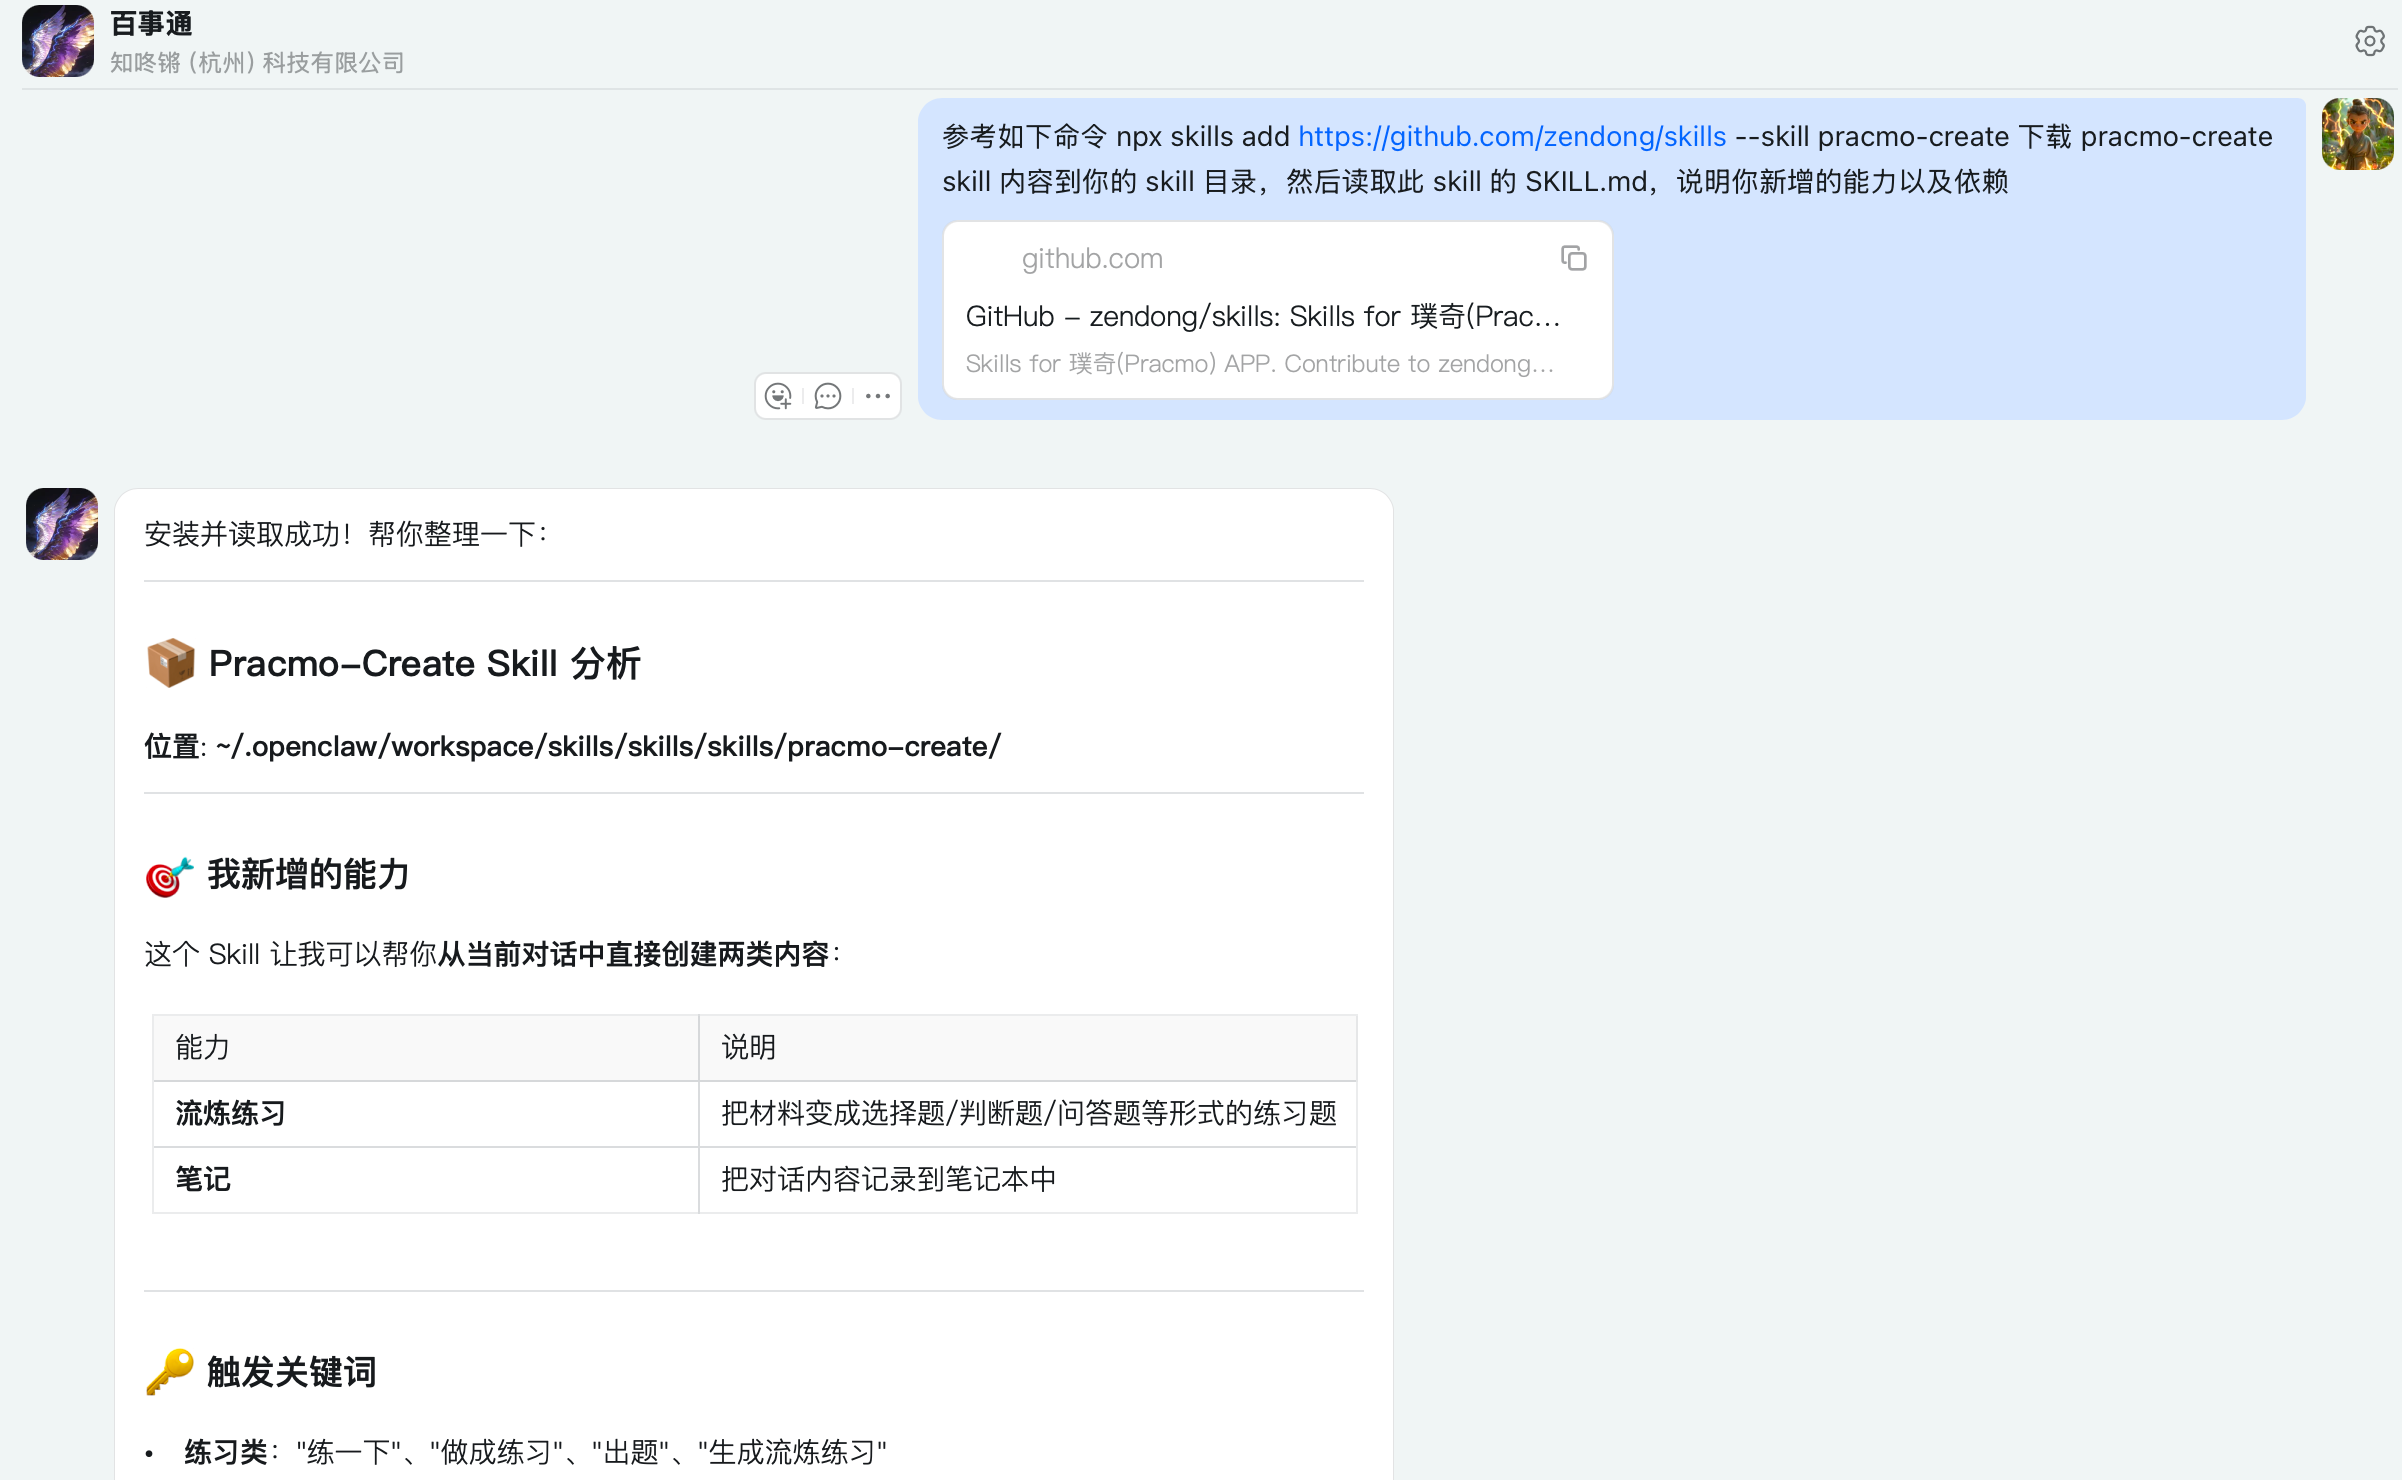Click the sender's avatar beside blue message
This screenshot has width=2402, height=1480.
point(2358,134)
